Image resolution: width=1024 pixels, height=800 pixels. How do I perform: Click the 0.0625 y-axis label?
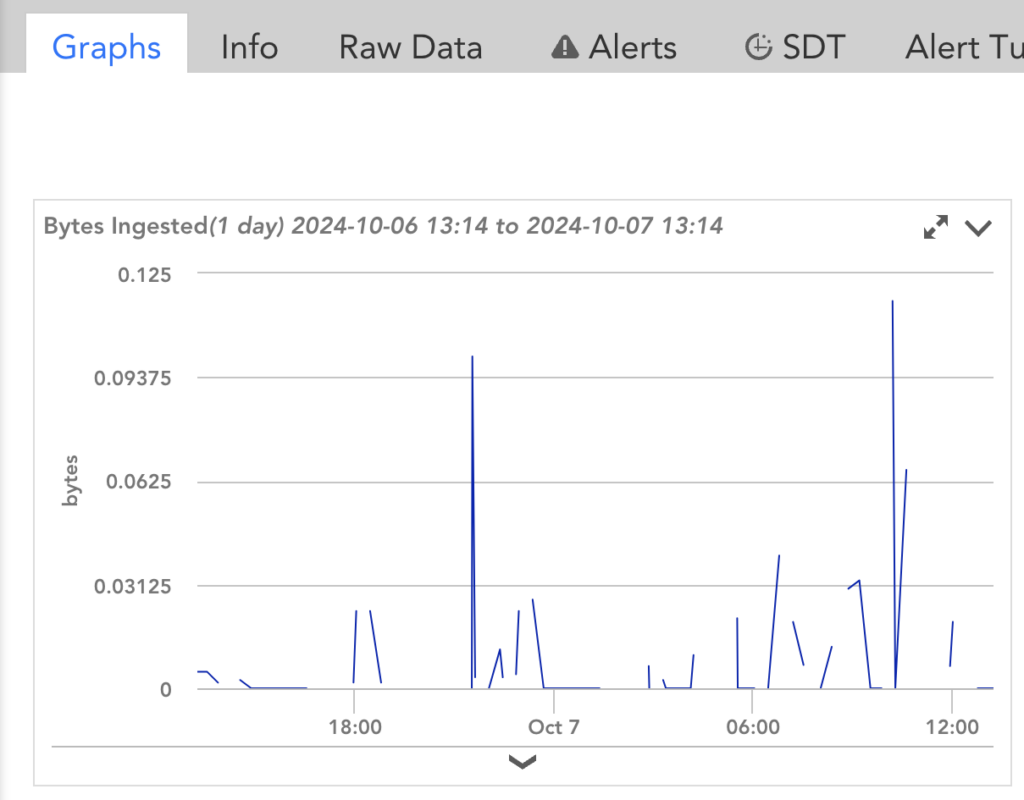pos(138,482)
